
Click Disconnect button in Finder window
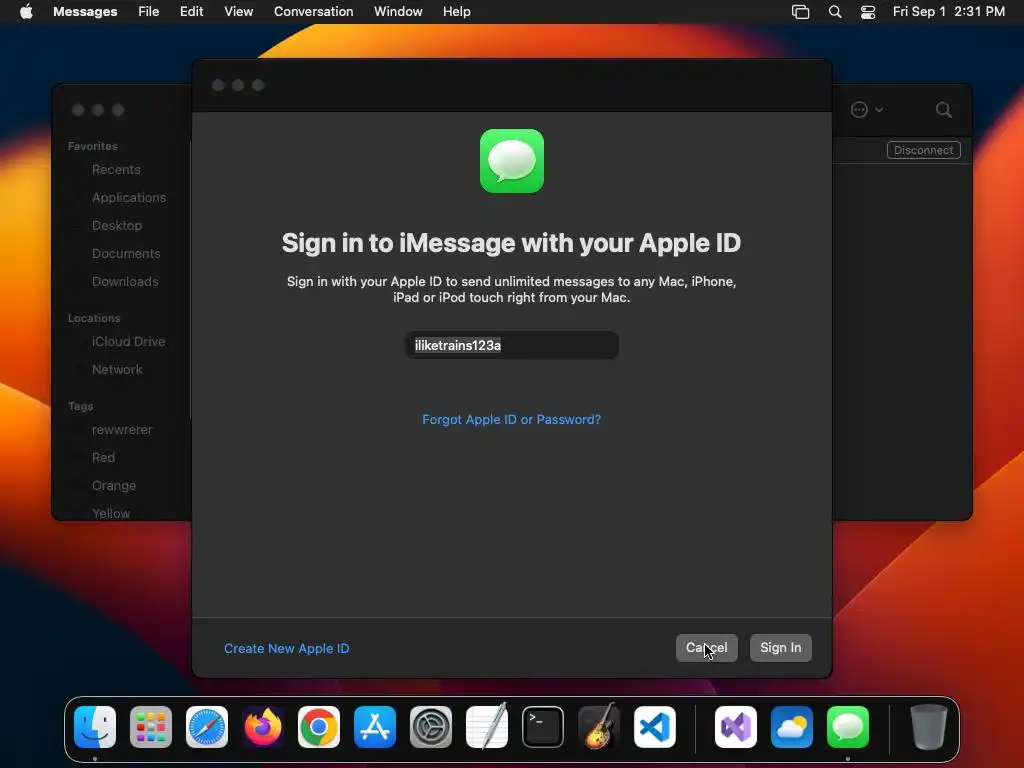923,150
